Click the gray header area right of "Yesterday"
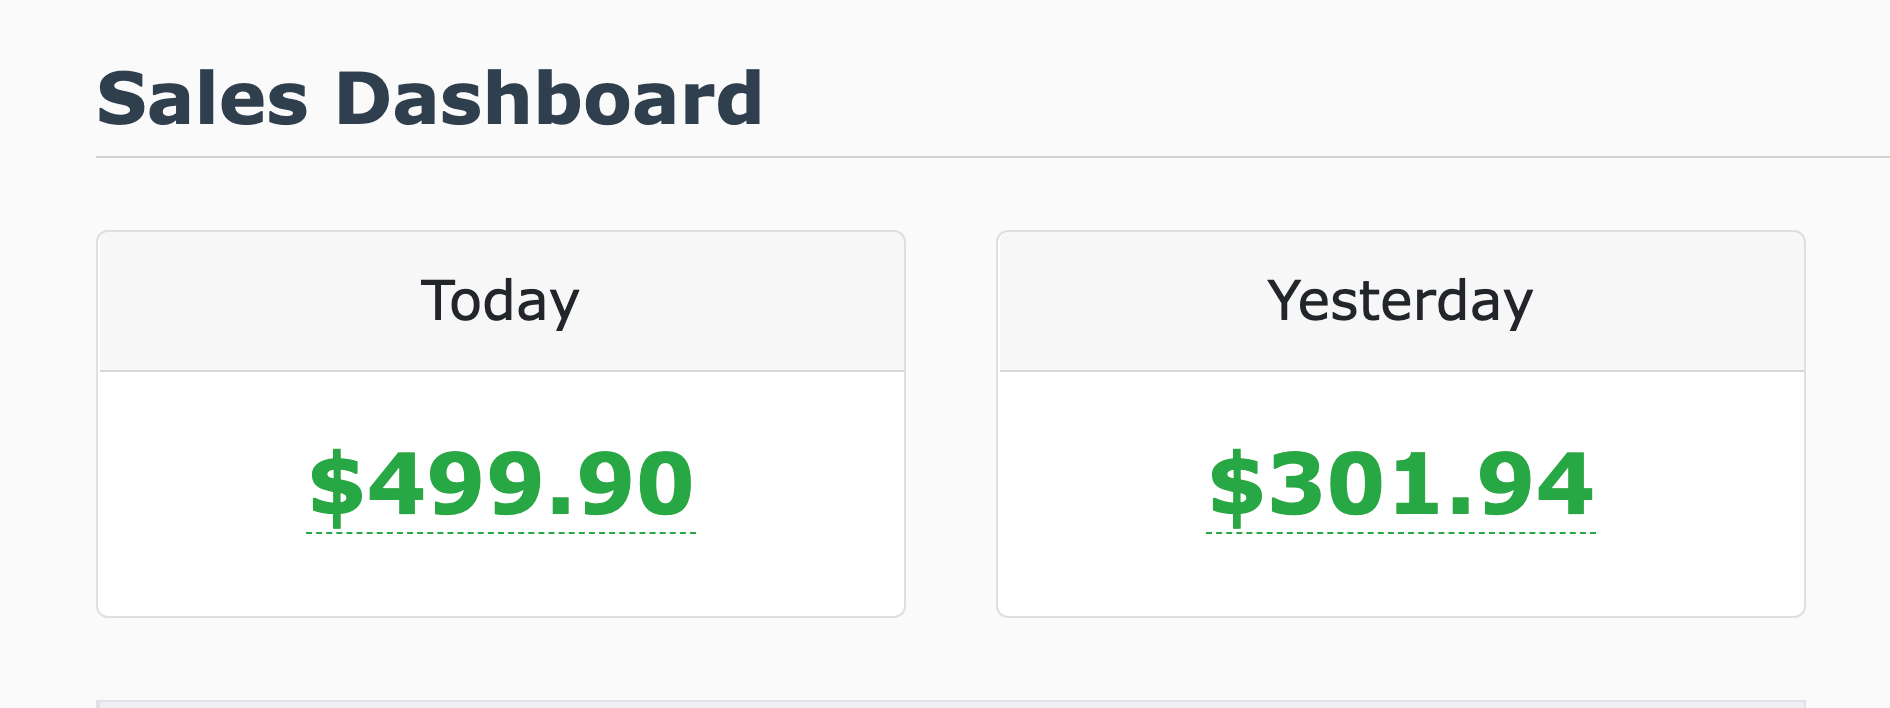 click(1680, 301)
